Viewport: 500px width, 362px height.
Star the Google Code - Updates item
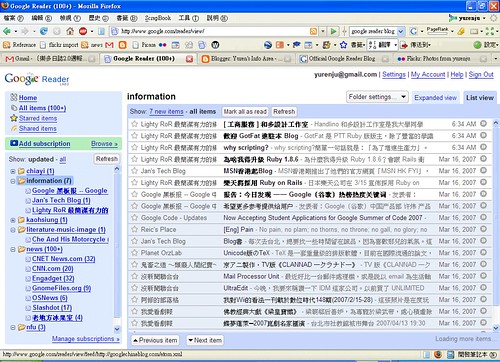[135, 218]
